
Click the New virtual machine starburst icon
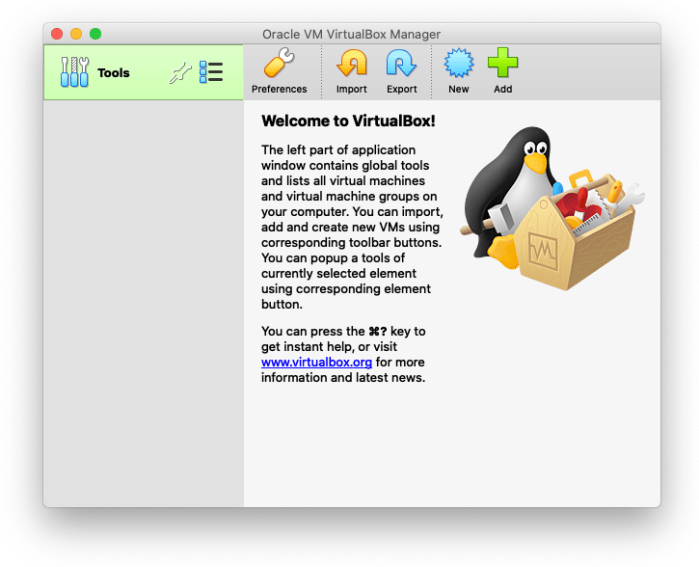[x=458, y=64]
